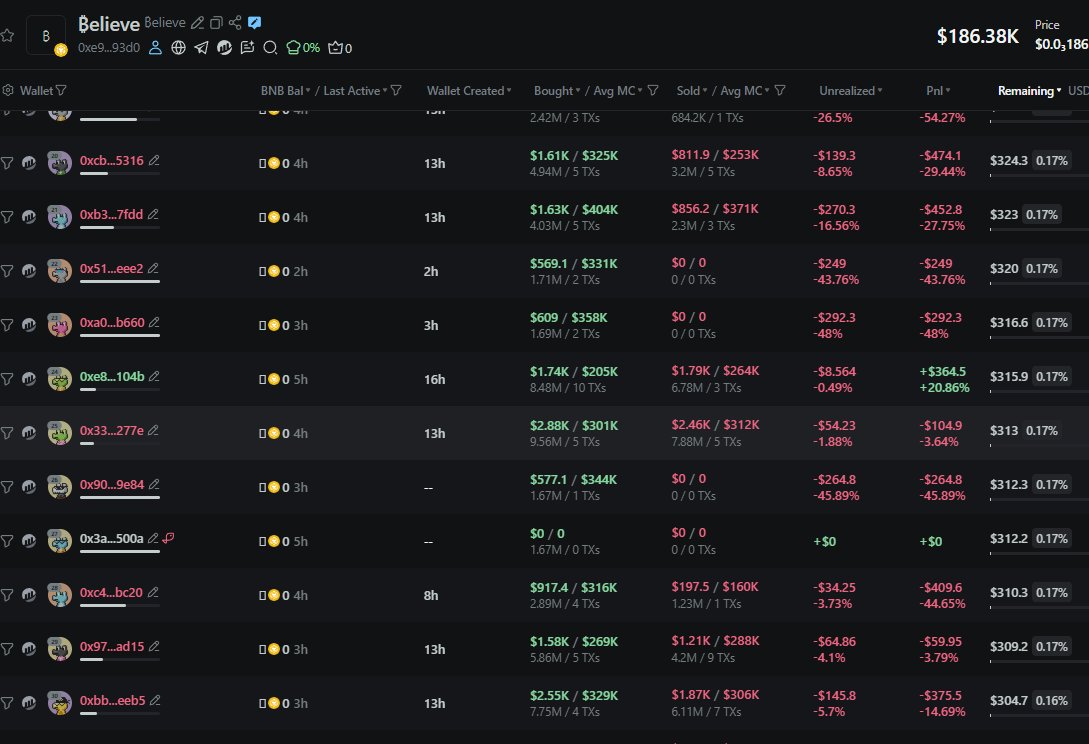Toggle Bought / Avg MC column filter funnel

point(653,91)
